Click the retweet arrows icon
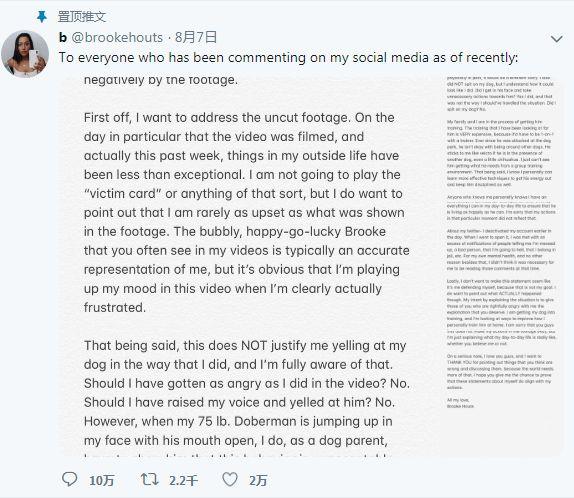This screenshot has height=498, width=574. (149, 479)
